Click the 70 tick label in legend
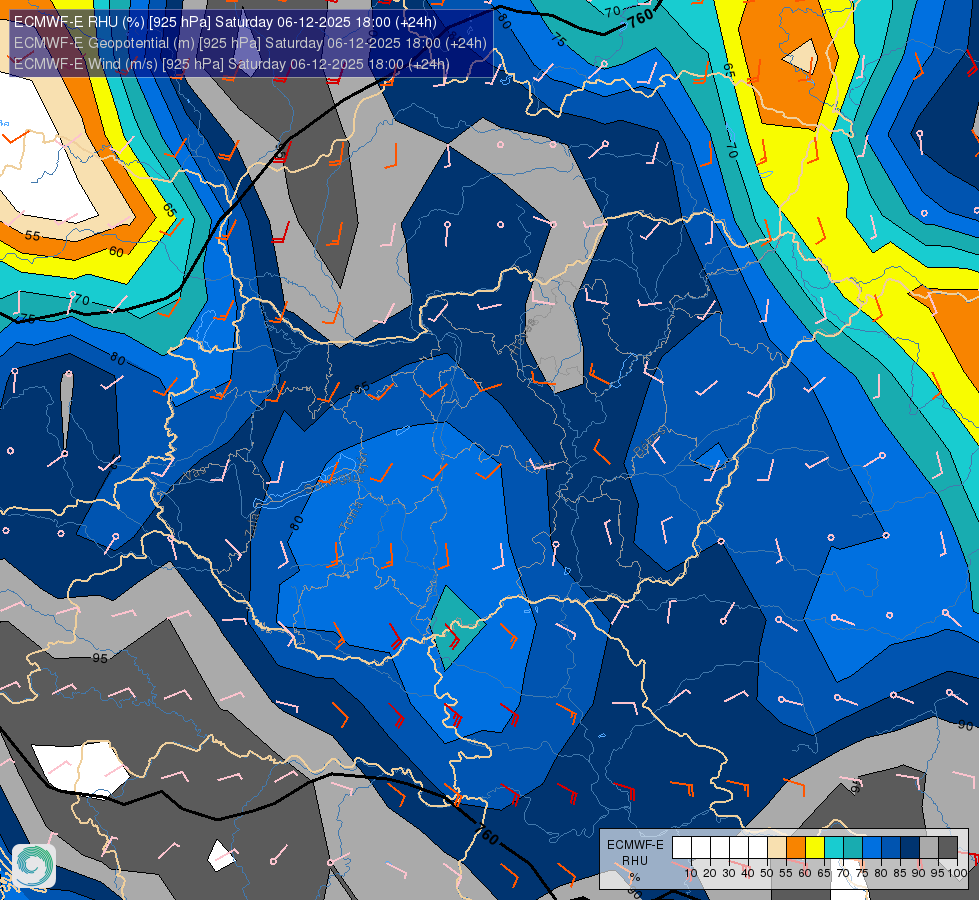This screenshot has width=979, height=900. [844, 873]
